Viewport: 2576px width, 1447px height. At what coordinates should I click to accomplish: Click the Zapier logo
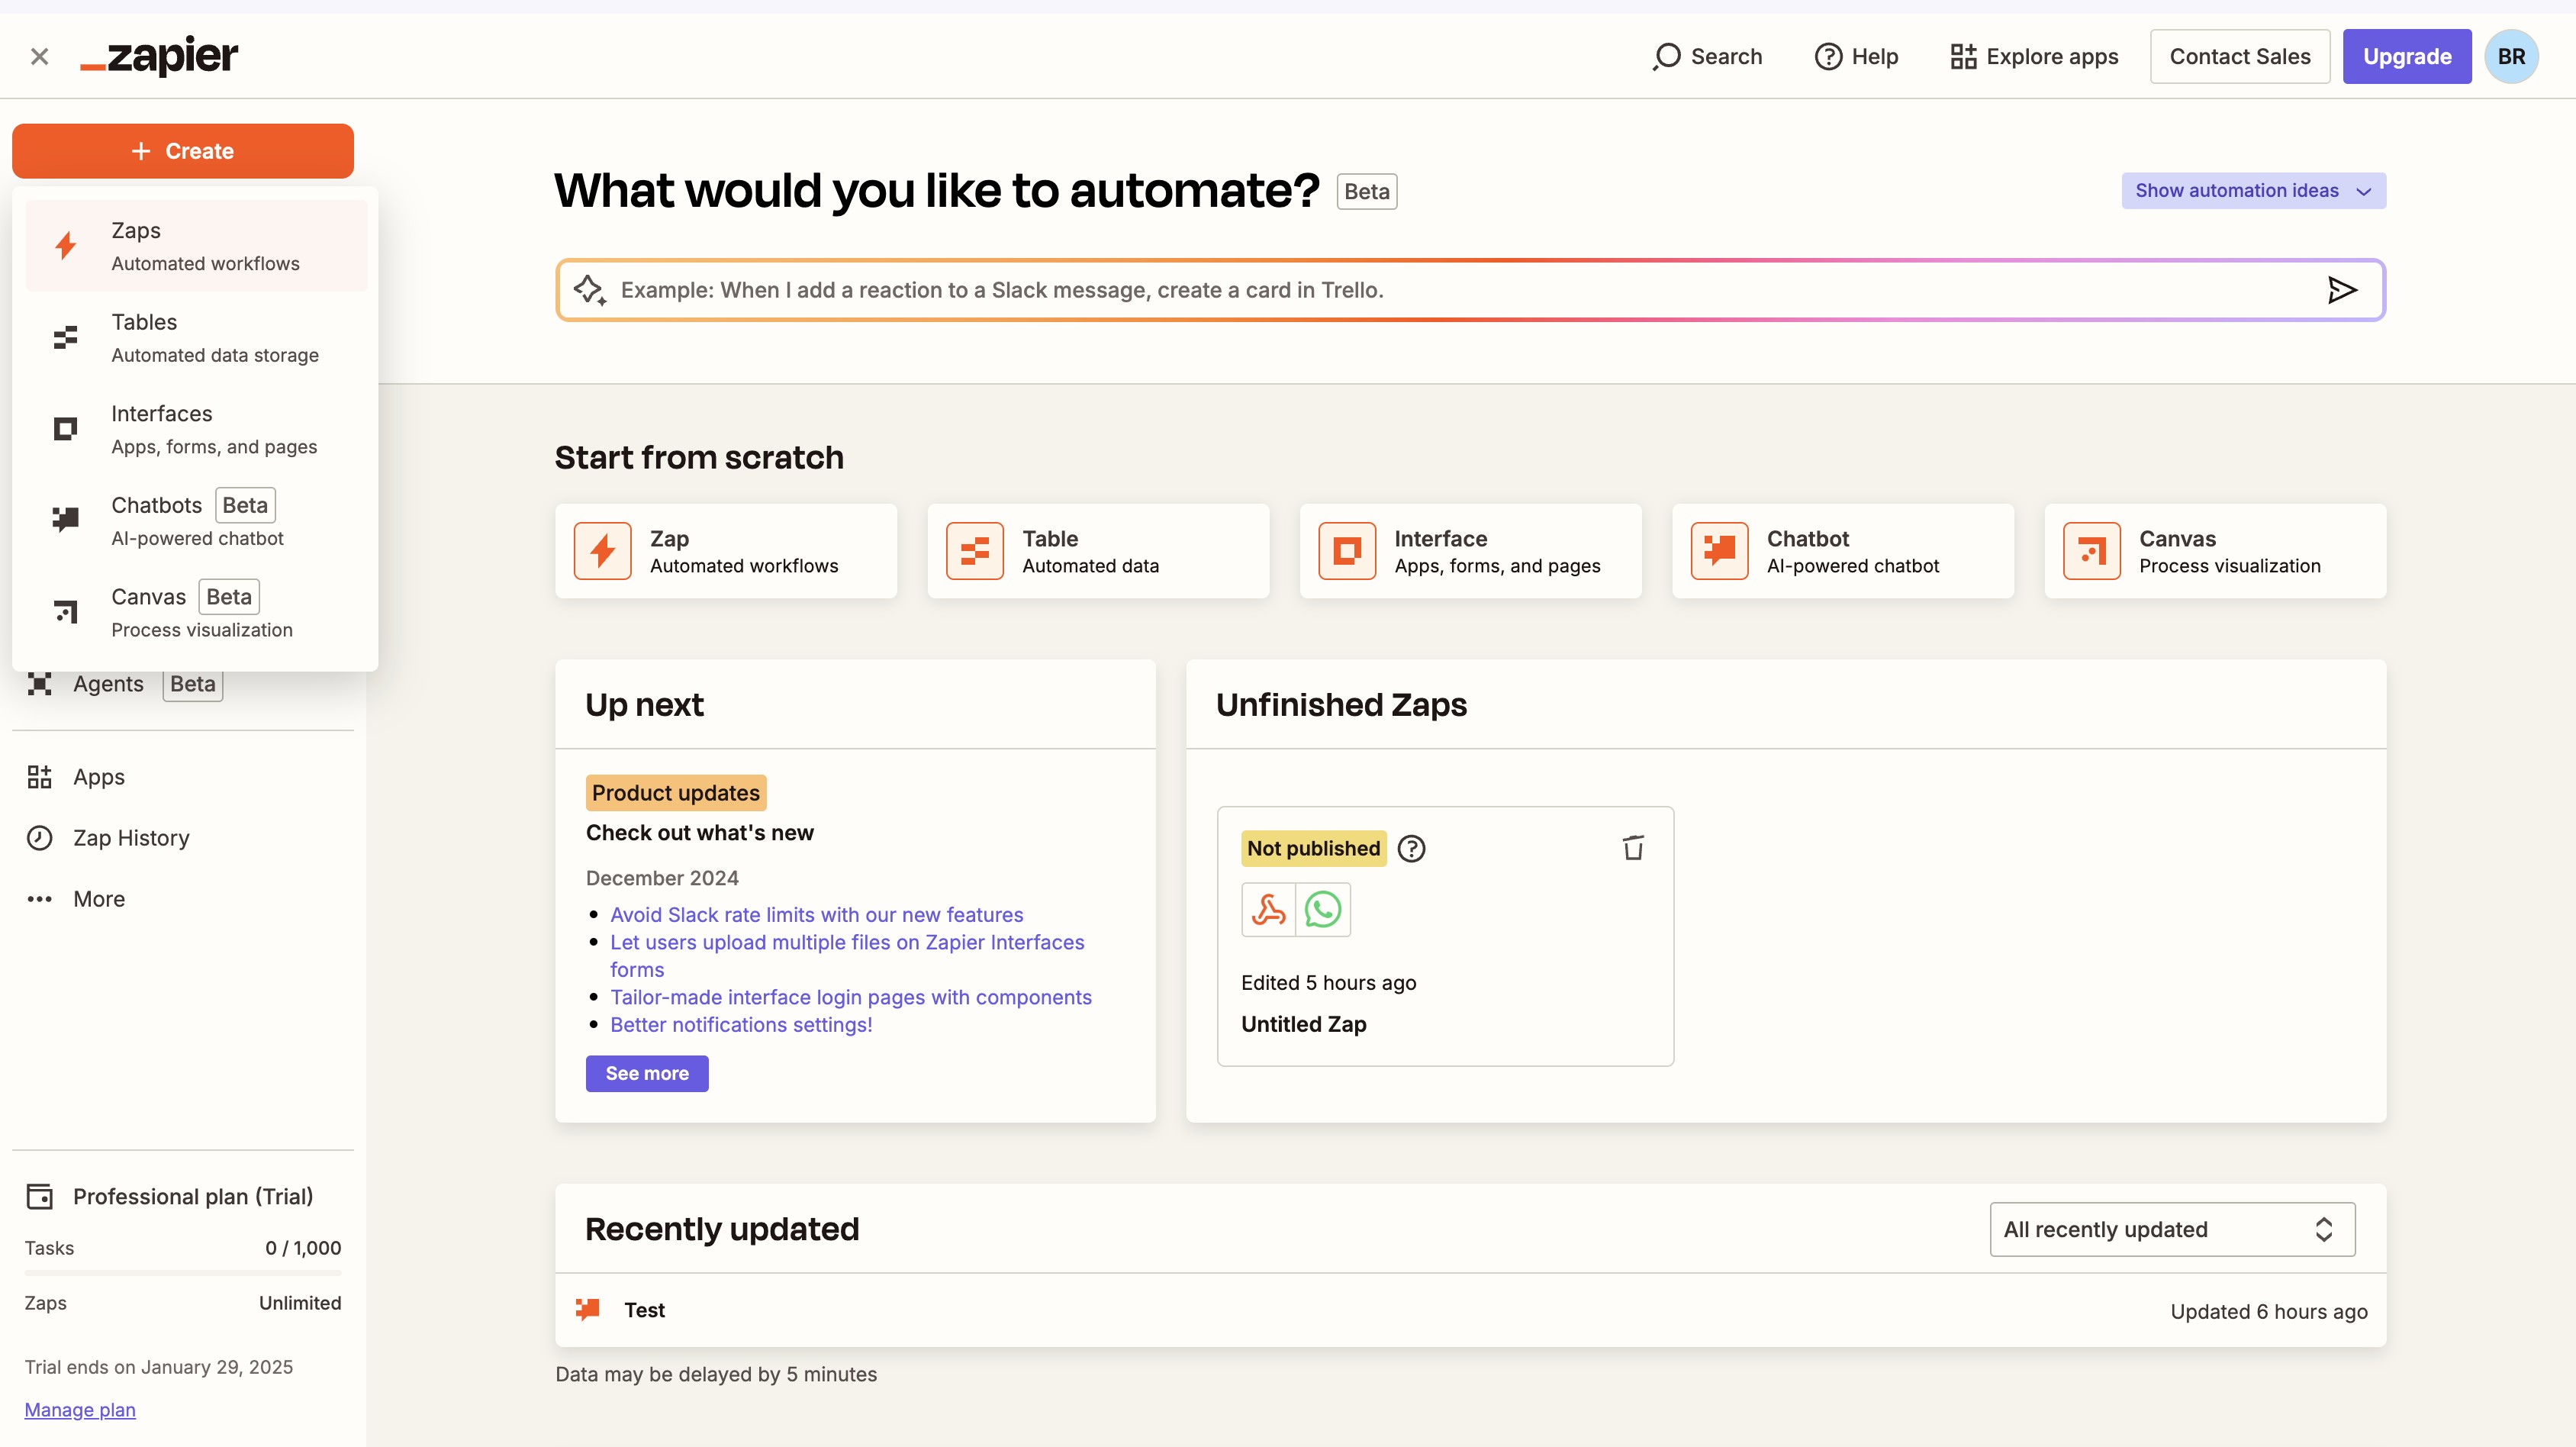pyautogui.click(x=159, y=56)
